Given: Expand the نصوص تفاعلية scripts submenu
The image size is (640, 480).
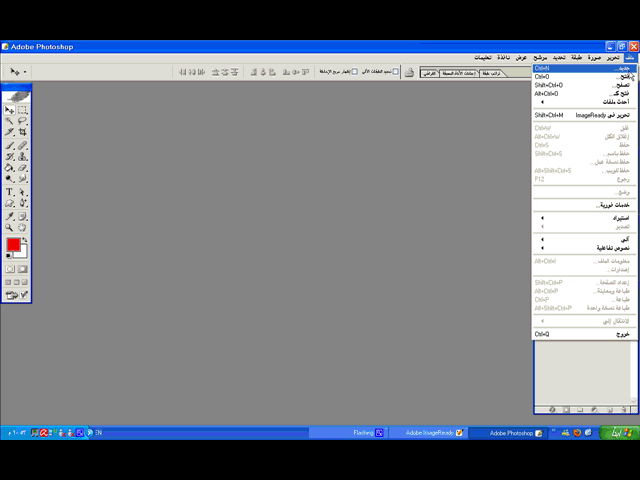Looking at the screenshot, I should click(584, 248).
